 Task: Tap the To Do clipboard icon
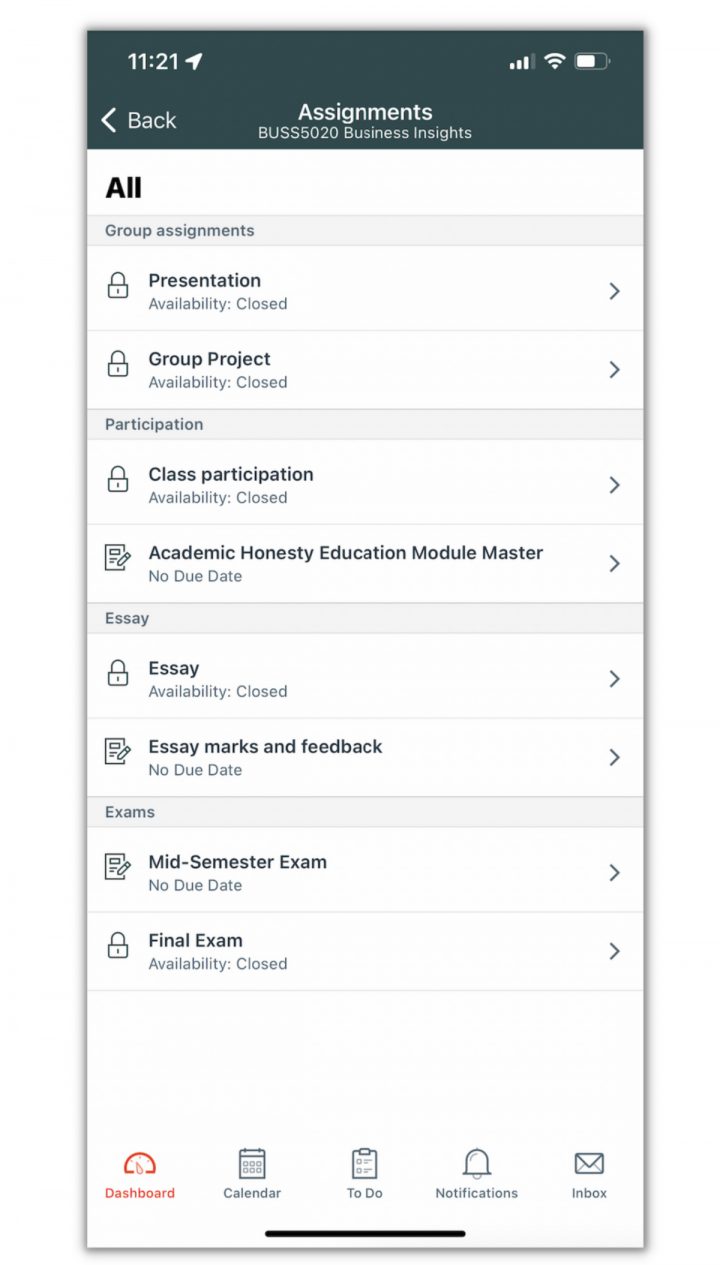(365, 1164)
